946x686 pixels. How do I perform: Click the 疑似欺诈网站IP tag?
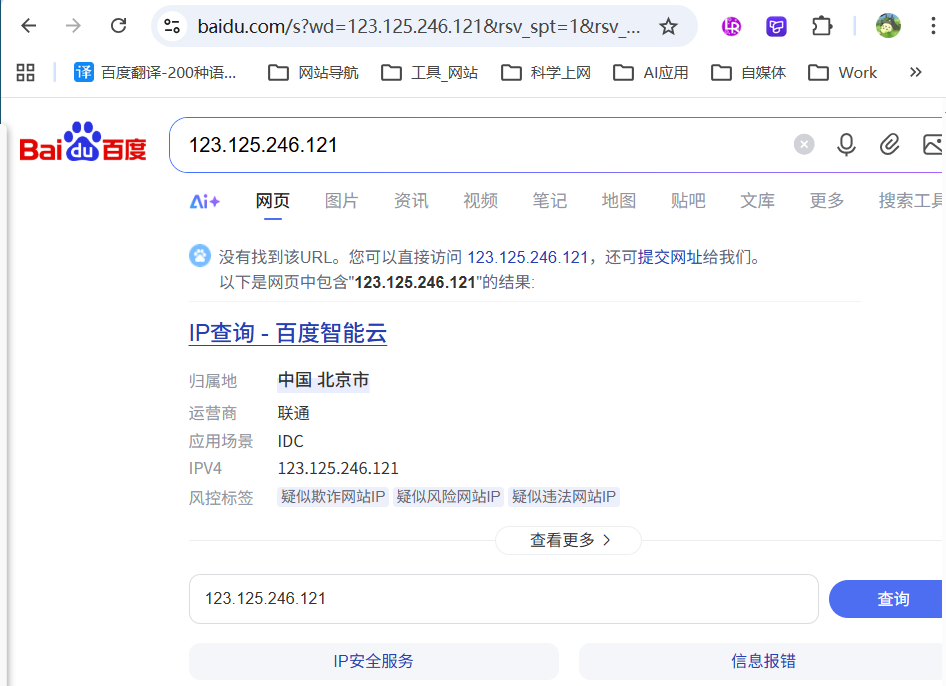pyautogui.click(x=333, y=497)
